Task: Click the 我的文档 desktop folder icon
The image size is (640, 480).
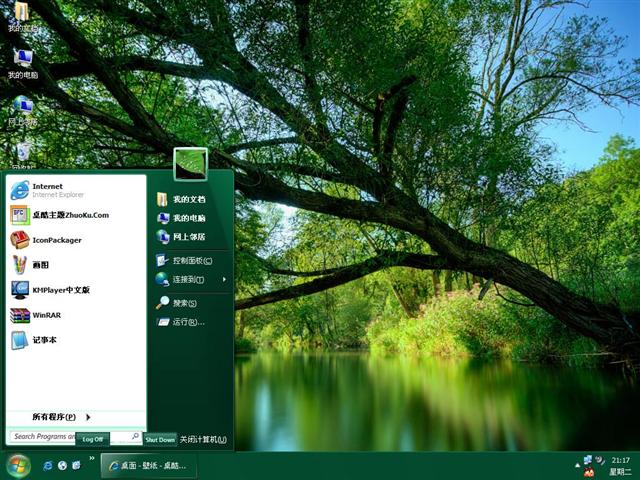Action: (21, 14)
